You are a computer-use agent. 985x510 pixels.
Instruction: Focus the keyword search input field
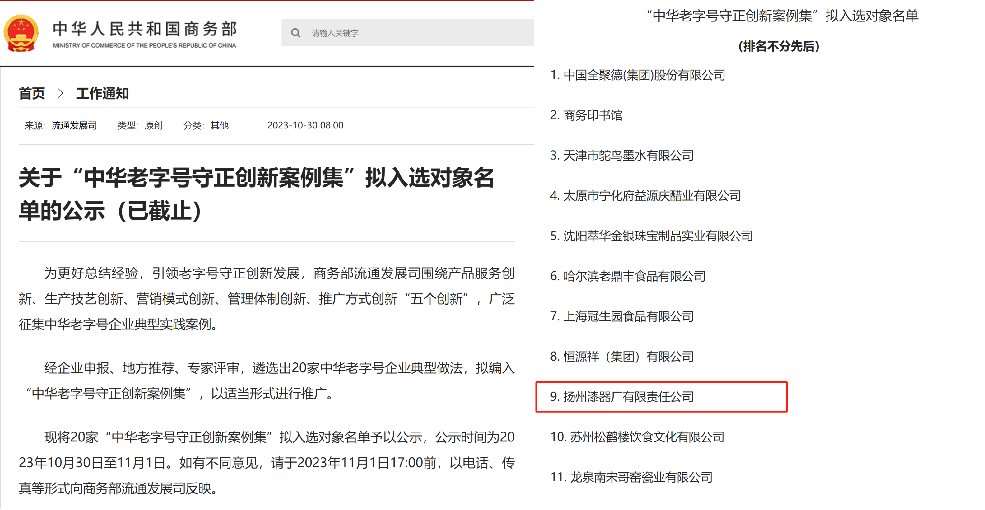point(408,33)
